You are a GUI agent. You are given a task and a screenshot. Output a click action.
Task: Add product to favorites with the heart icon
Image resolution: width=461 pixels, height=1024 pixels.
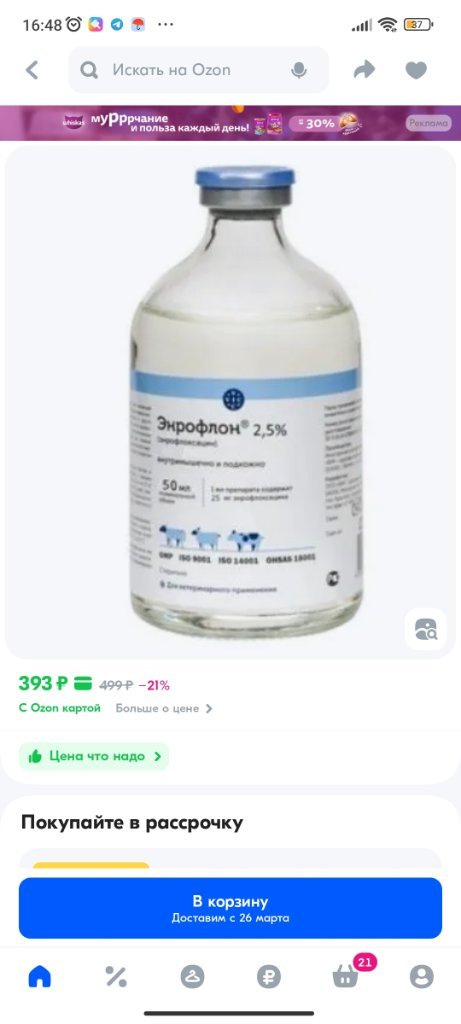tap(416, 70)
